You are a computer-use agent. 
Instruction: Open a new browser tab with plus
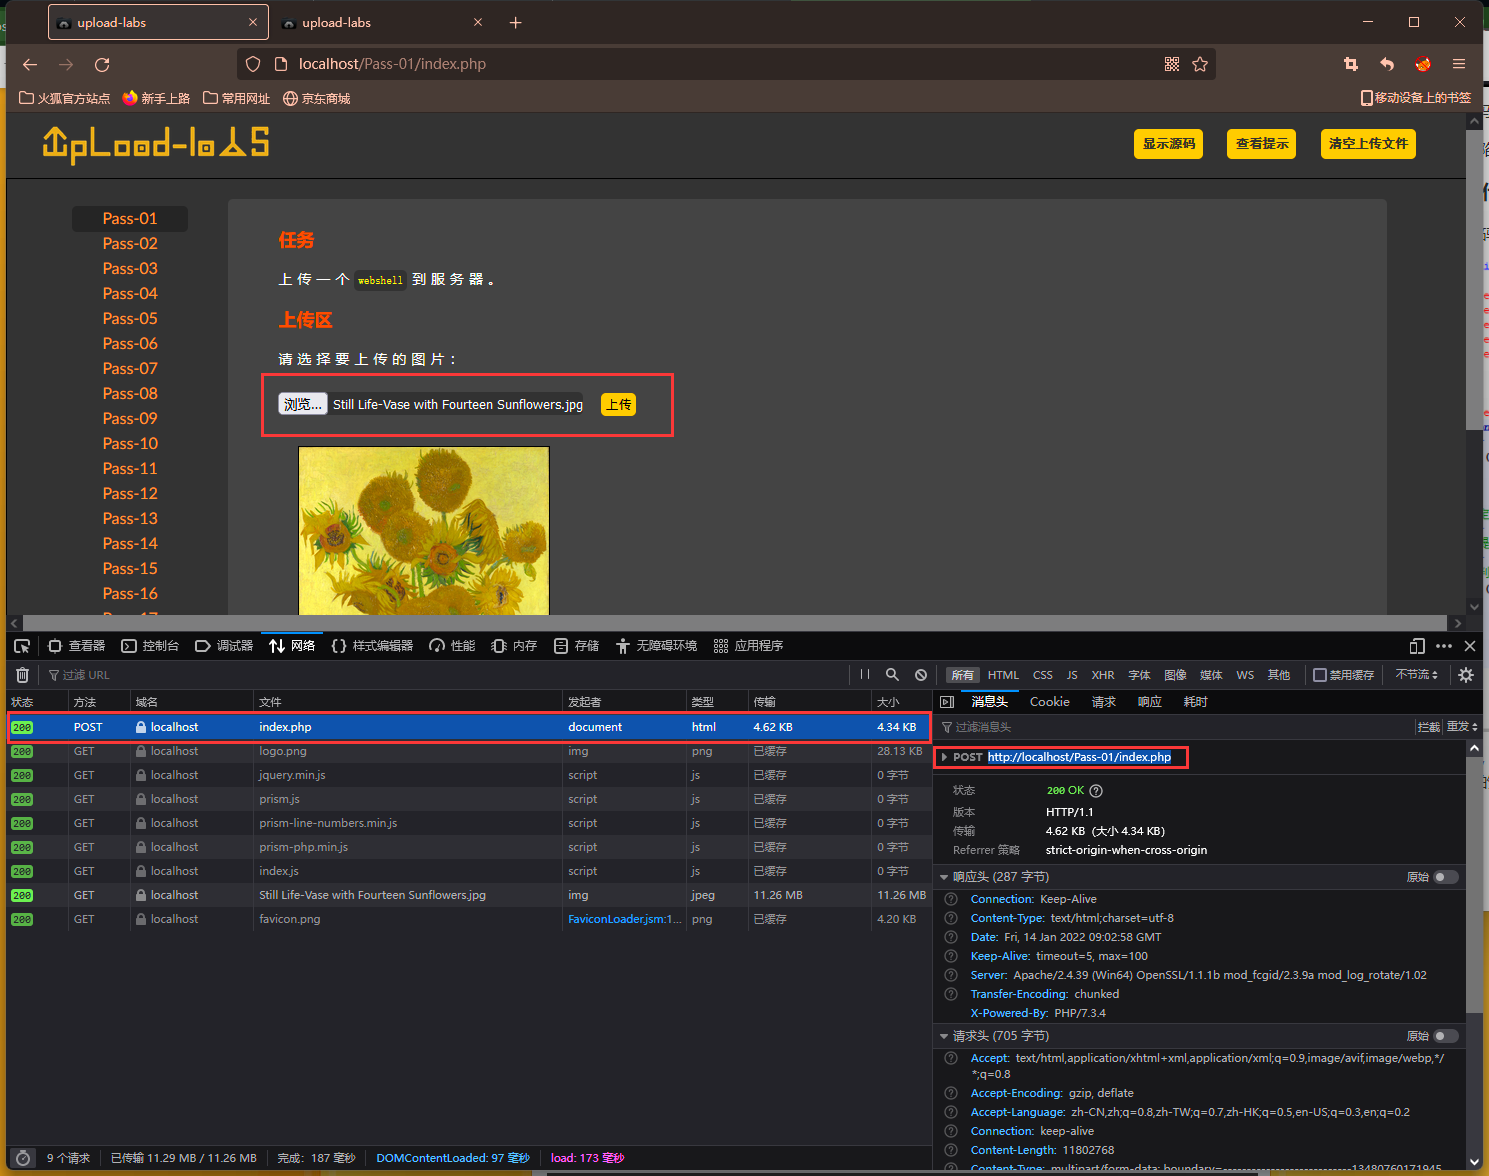(516, 22)
